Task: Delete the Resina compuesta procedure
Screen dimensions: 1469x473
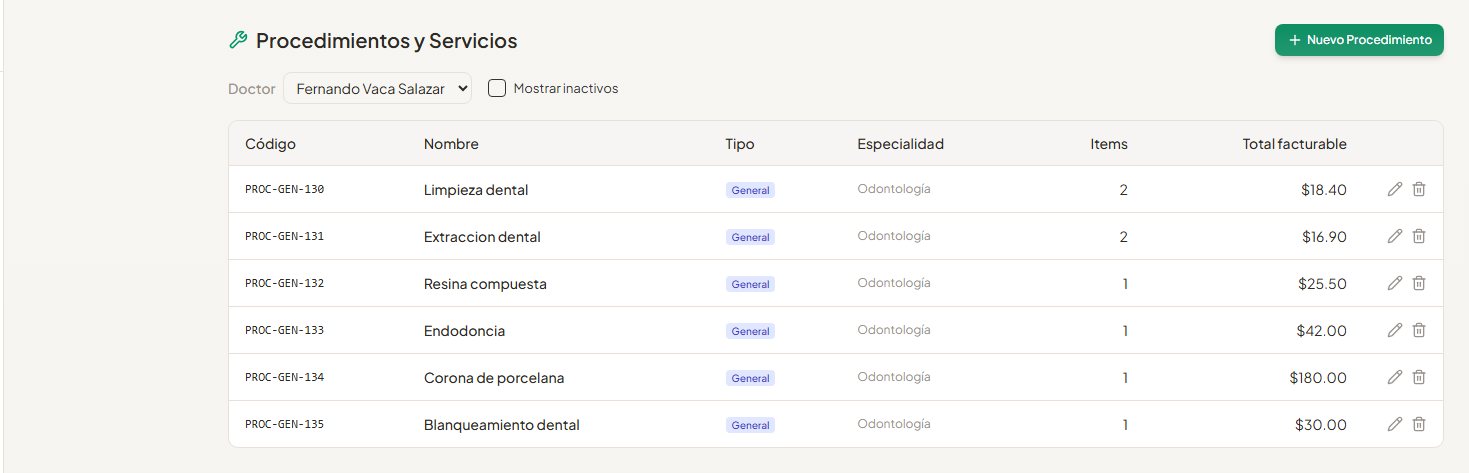Action: point(1419,283)
